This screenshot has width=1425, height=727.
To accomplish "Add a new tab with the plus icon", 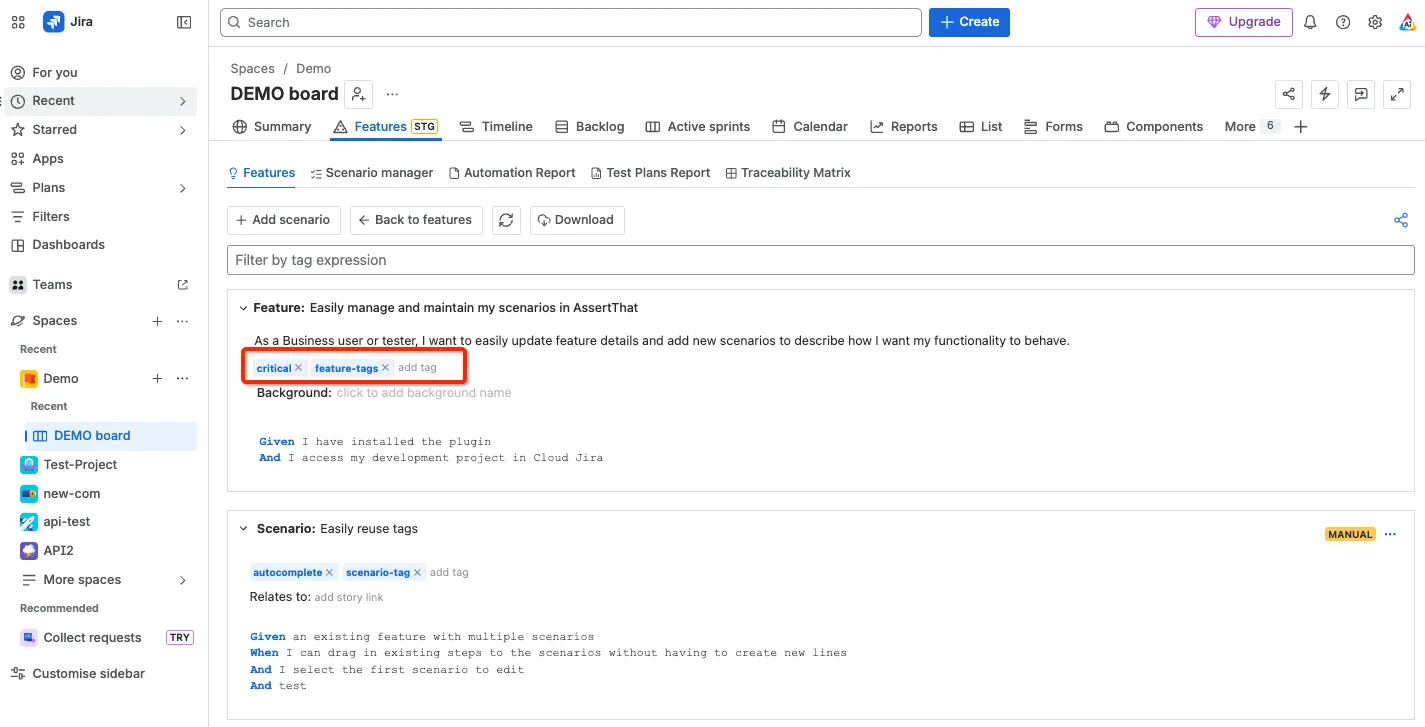I will [x=1300, y=127].
